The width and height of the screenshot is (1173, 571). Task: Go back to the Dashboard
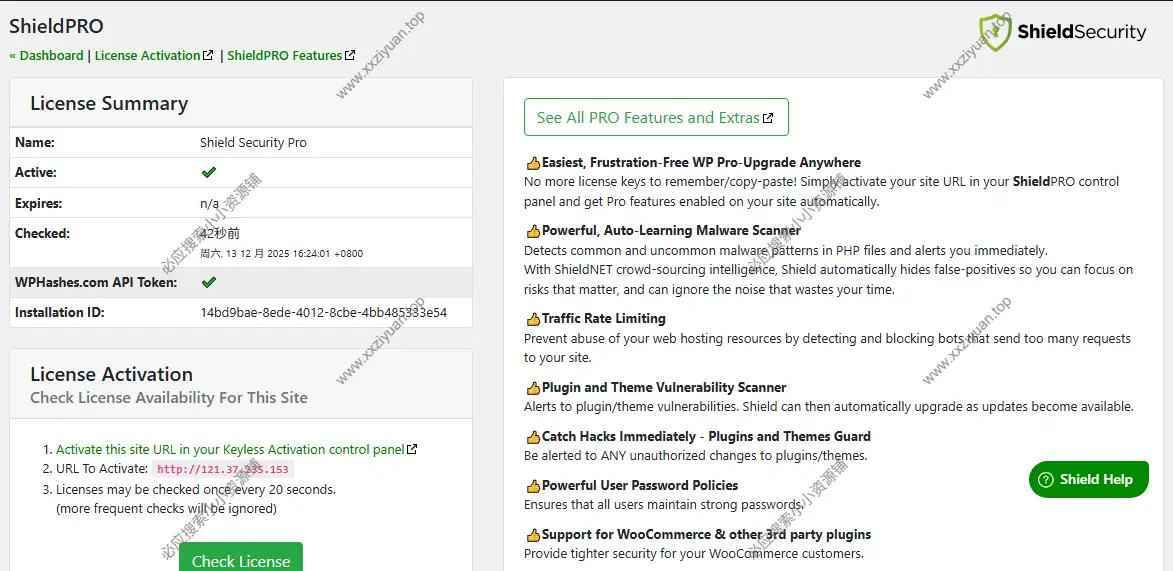click(47, 56)
